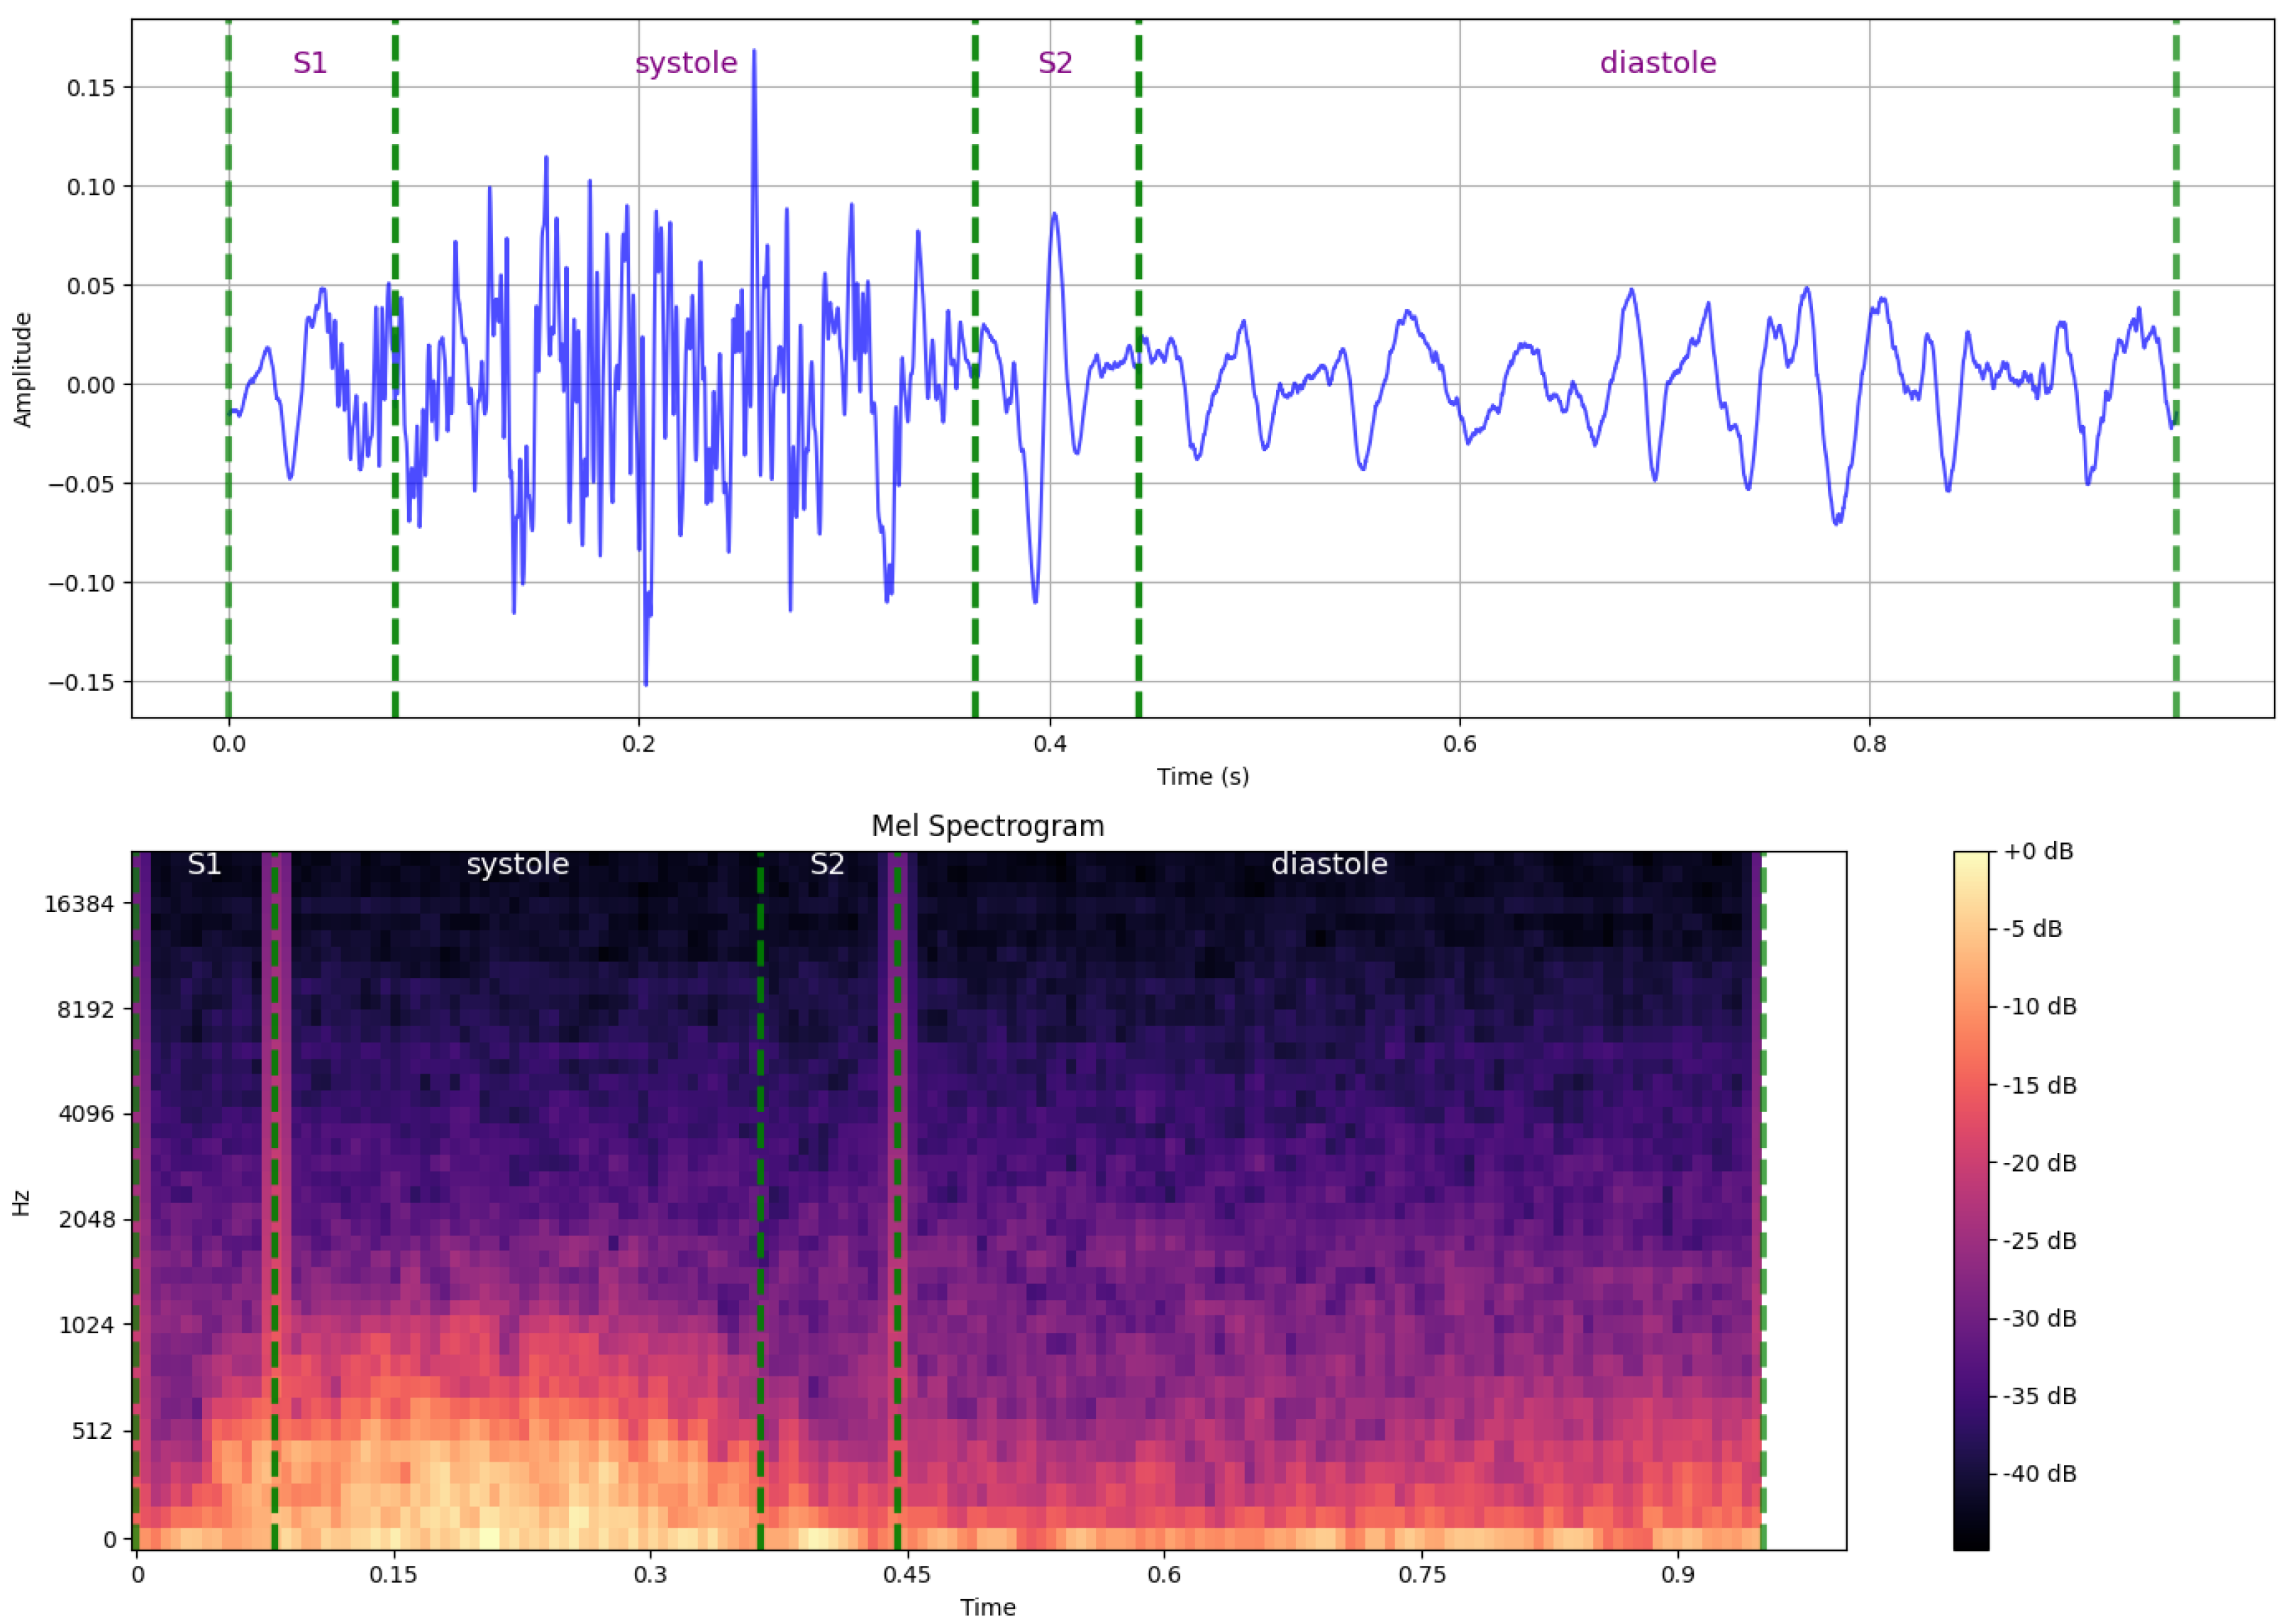The height and width of the screenshot is (1624, 2291).
Task: Click the +0 dB colorbar label
Action: tap(2038, 851)
